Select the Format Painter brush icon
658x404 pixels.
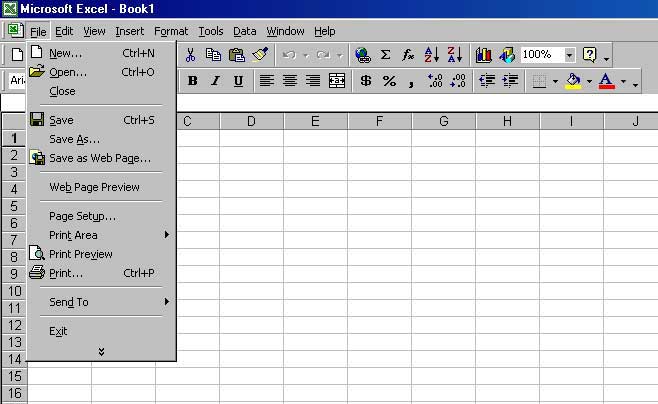tap(260, 55)
